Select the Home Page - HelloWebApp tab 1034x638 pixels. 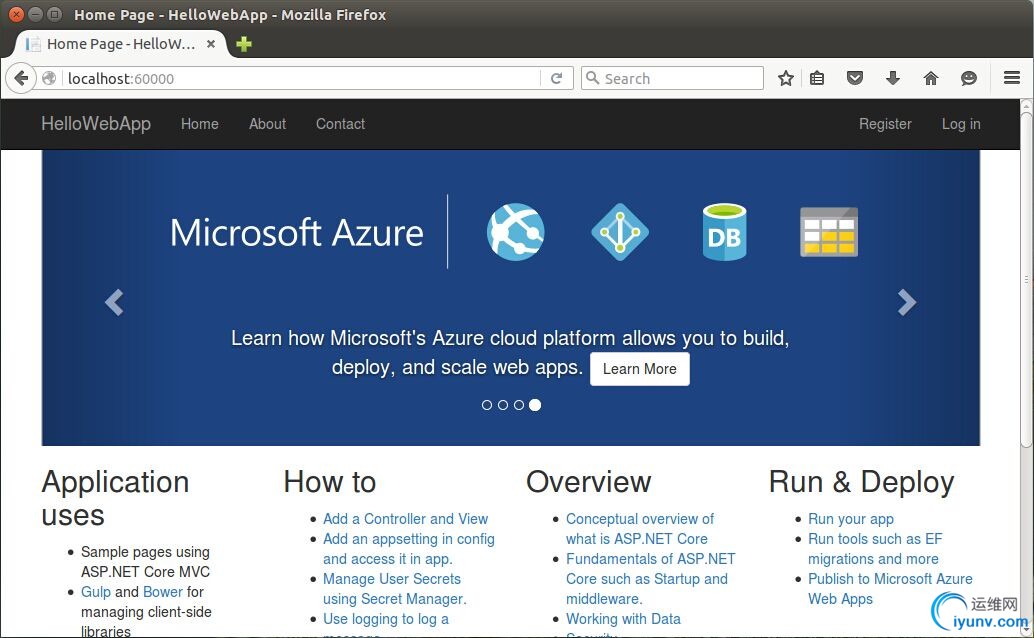[x=121, y=44]
